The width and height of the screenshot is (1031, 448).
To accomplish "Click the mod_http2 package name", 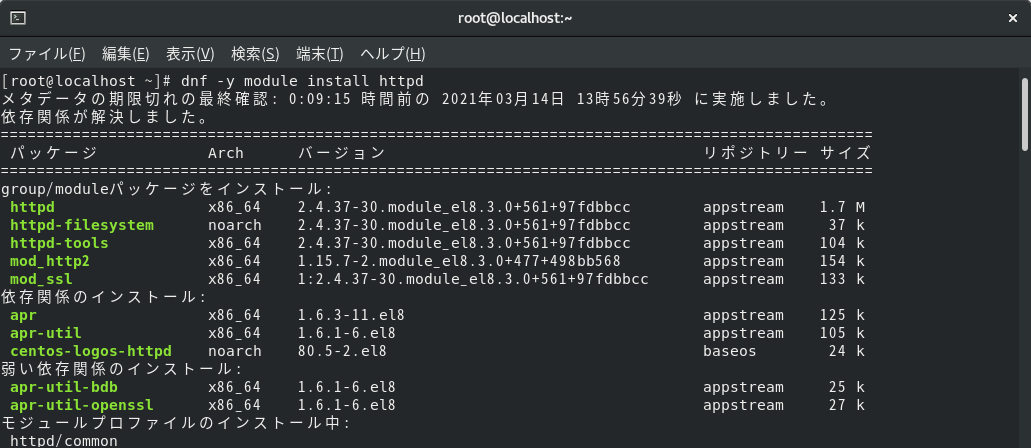I will 50,262.
